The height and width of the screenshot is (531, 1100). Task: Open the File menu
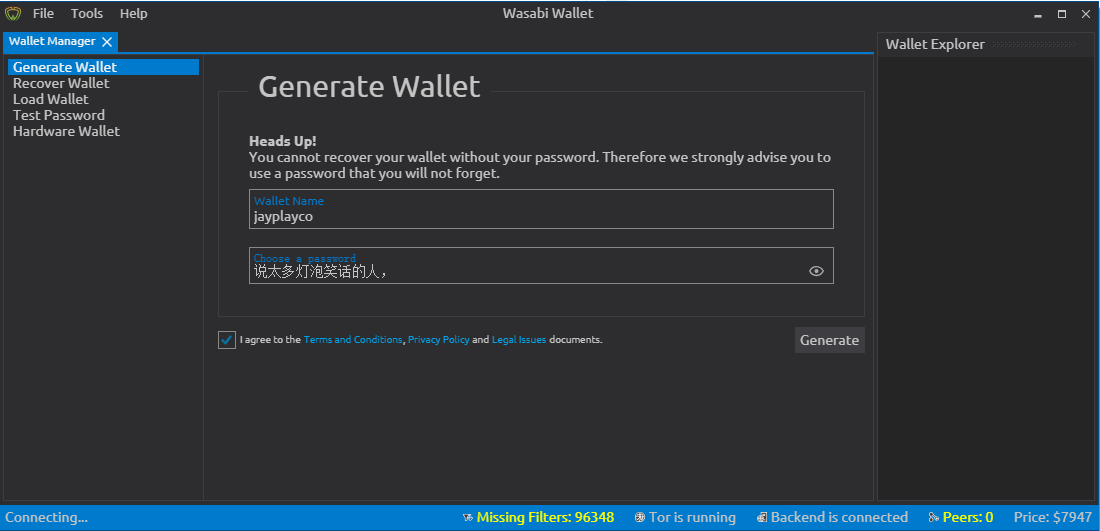[43, 13]
